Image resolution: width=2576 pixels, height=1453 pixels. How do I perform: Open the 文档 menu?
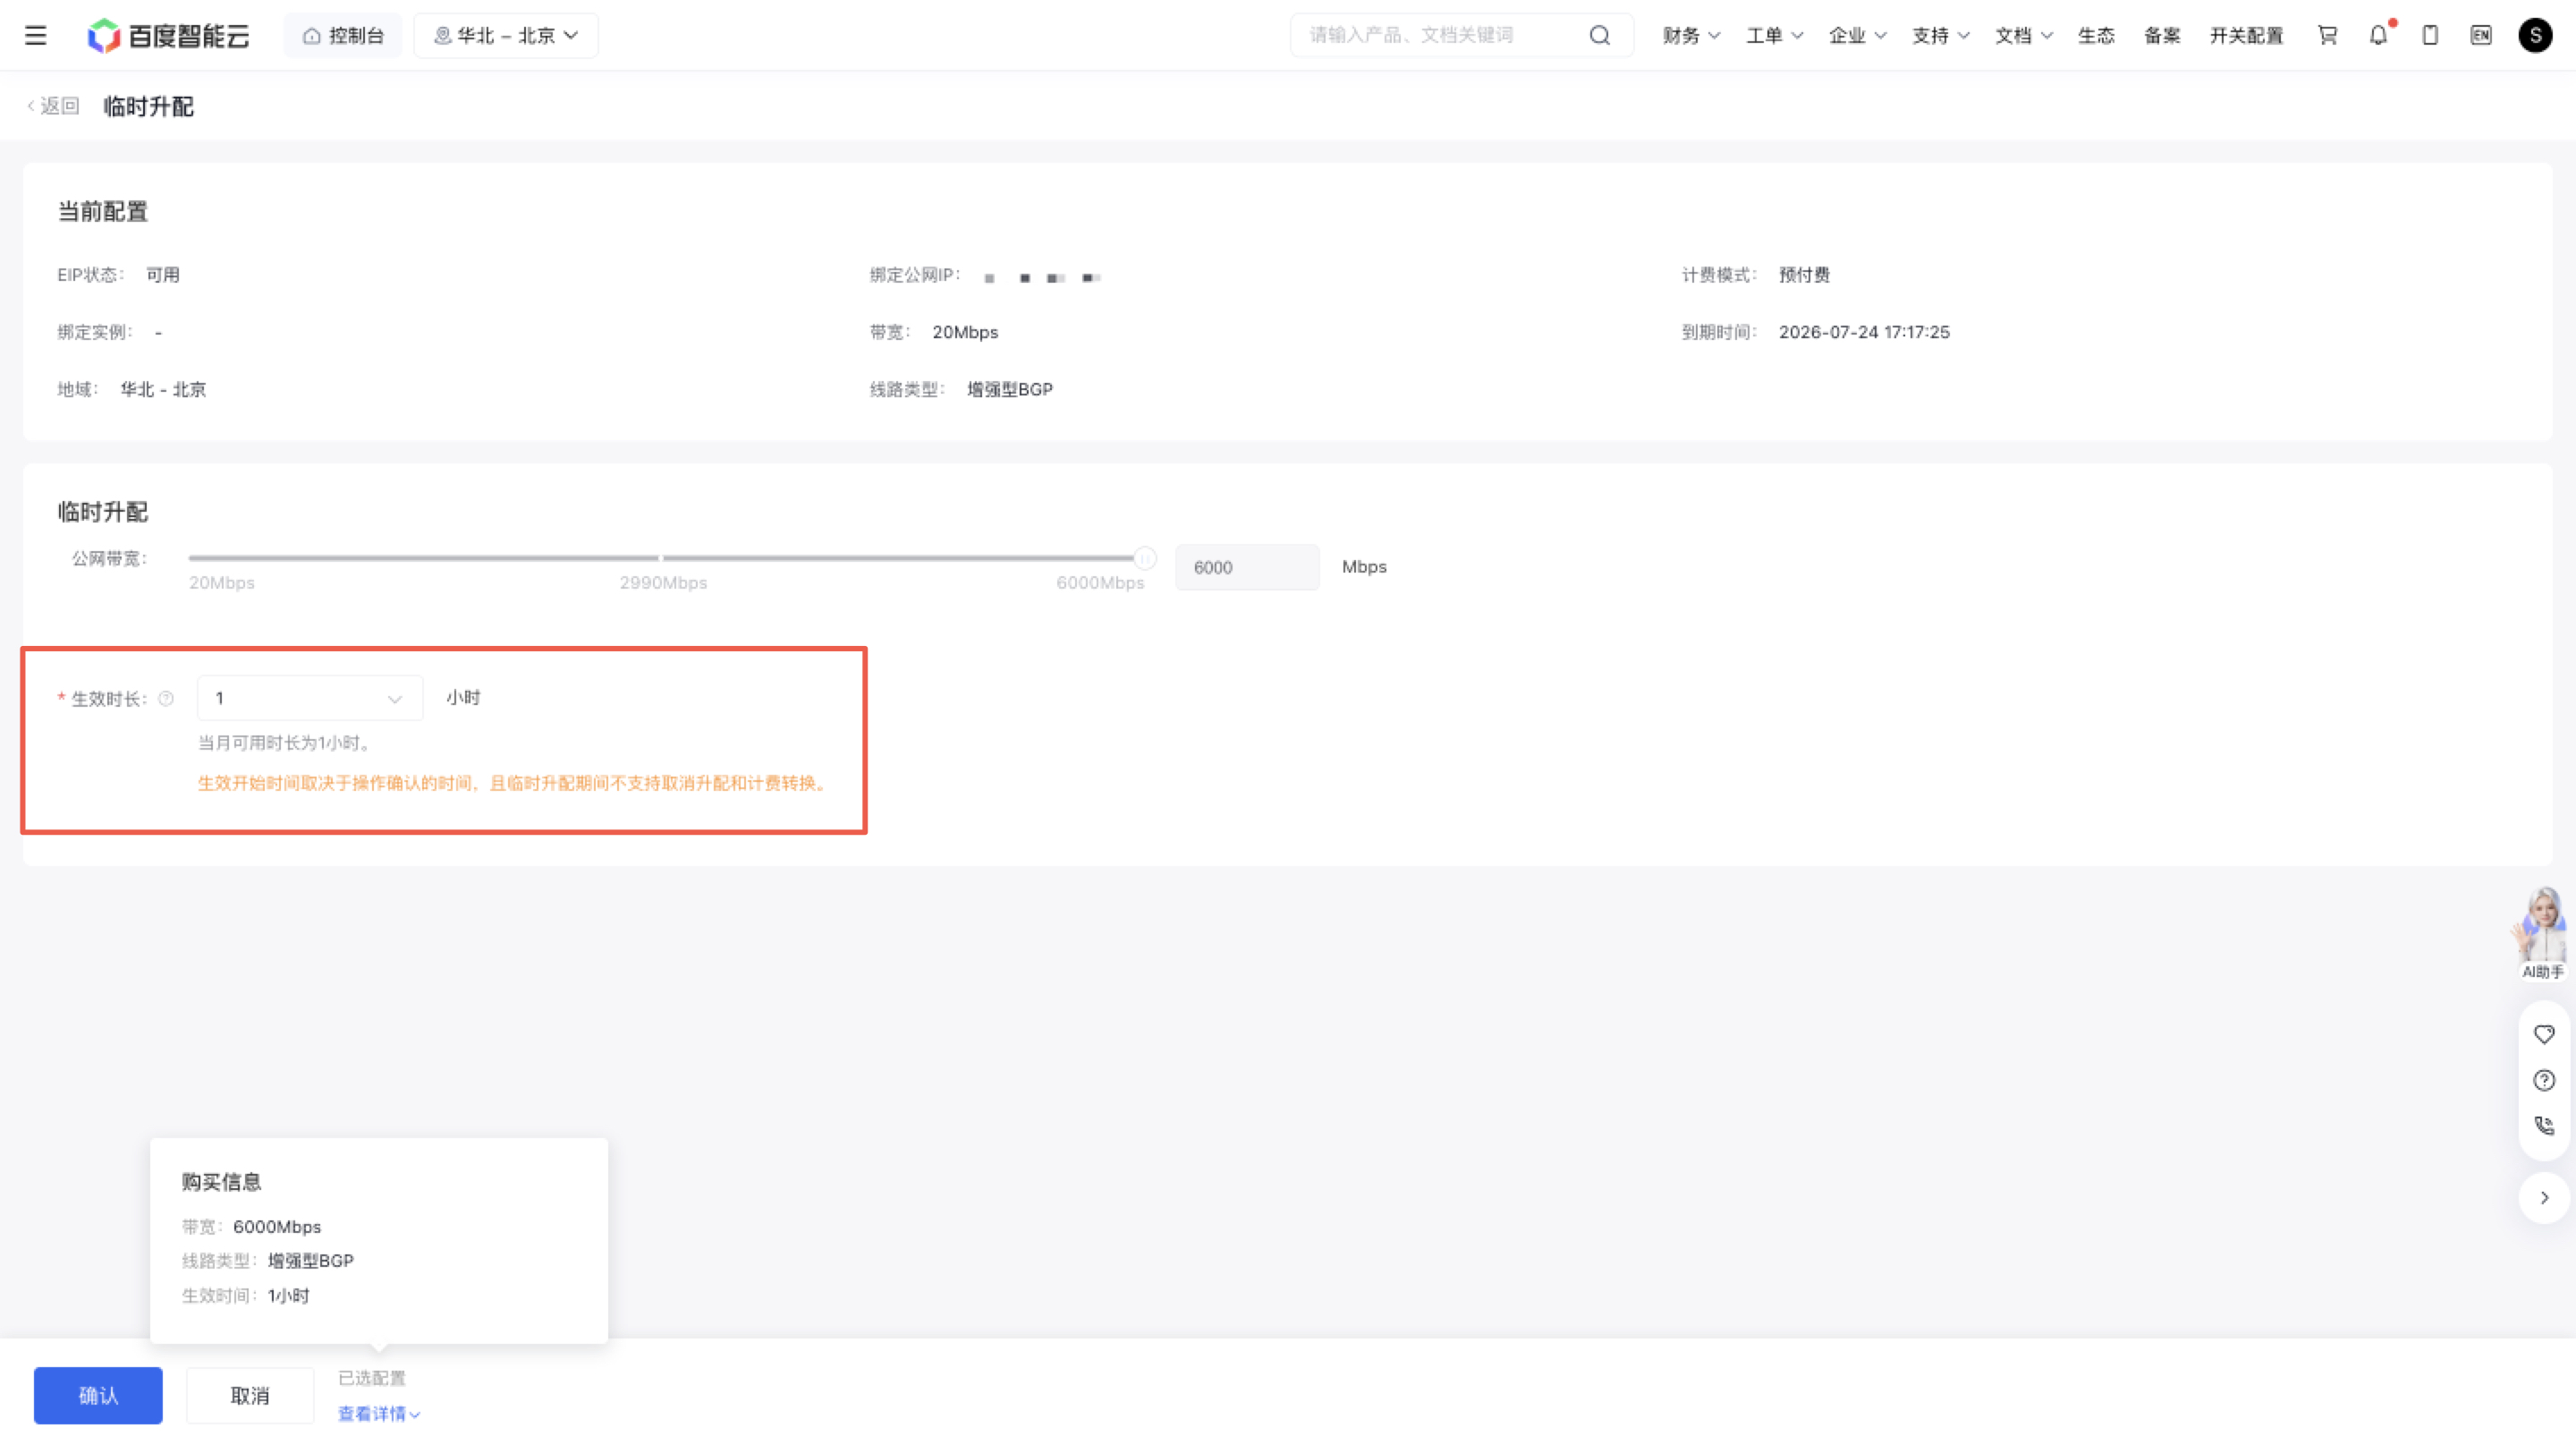tap(2023, 36)
